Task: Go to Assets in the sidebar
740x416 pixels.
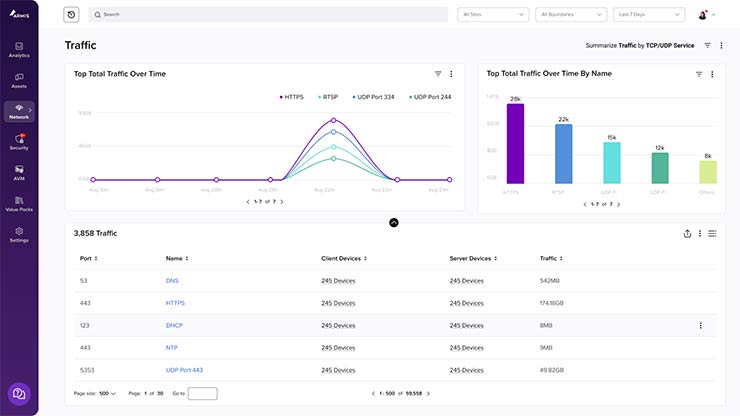Action: [19, 80]
